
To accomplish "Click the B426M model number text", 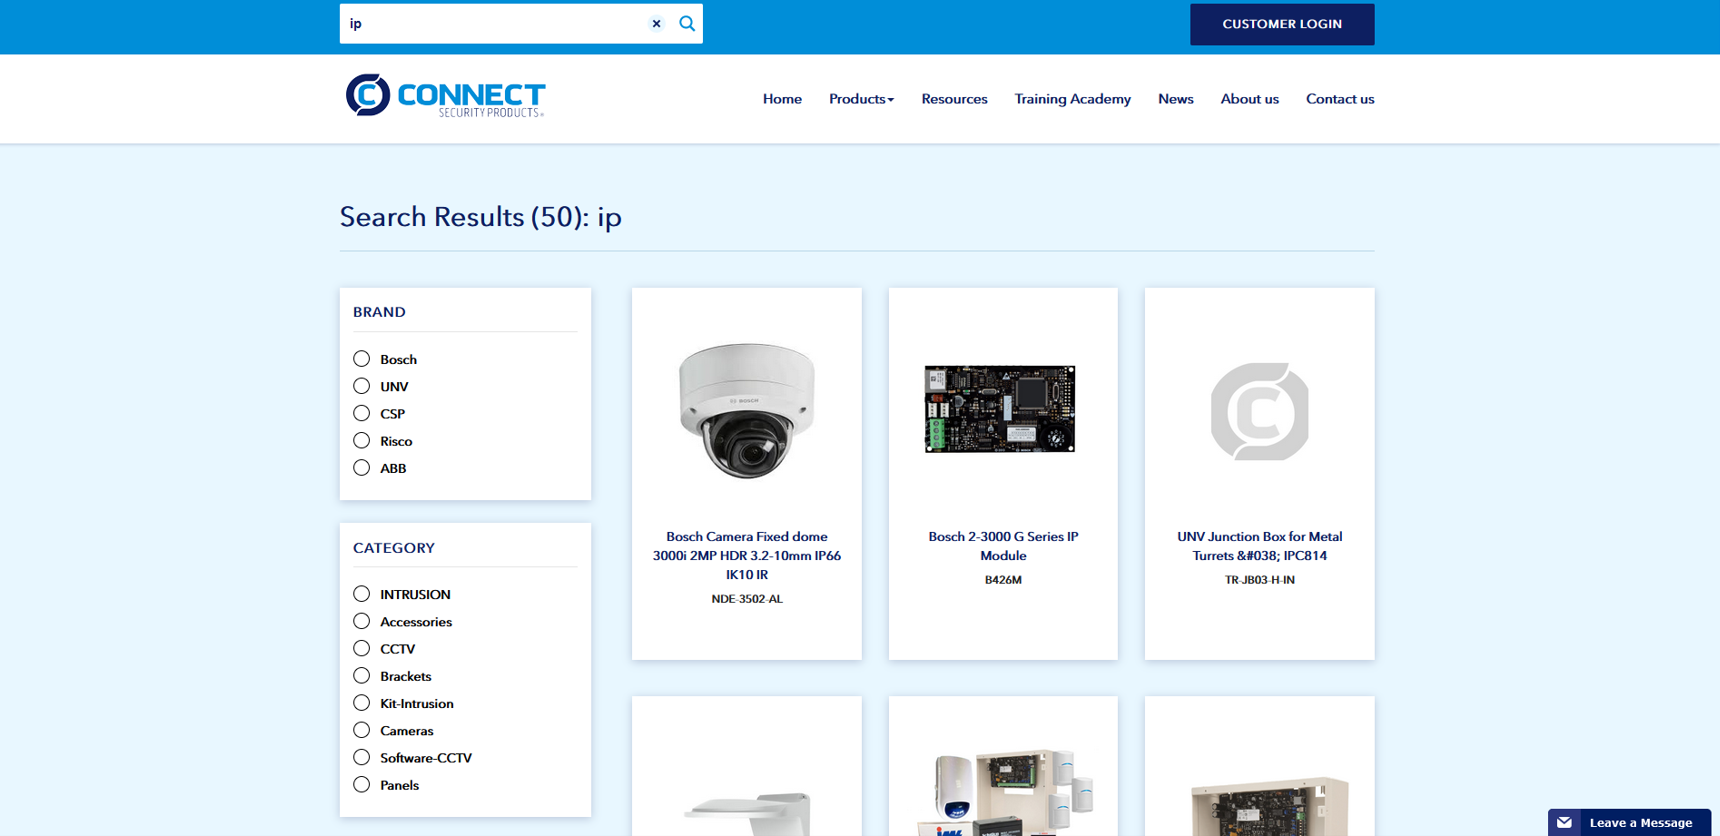I will (1003, 580).
